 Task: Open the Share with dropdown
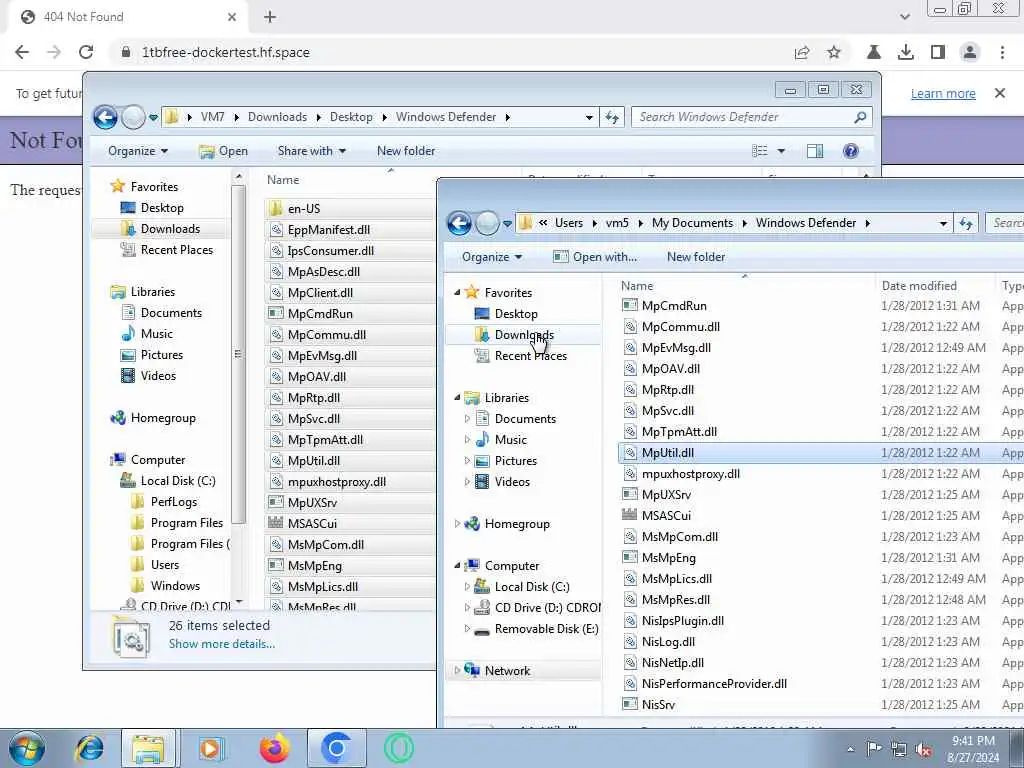[x=312, y=151]
